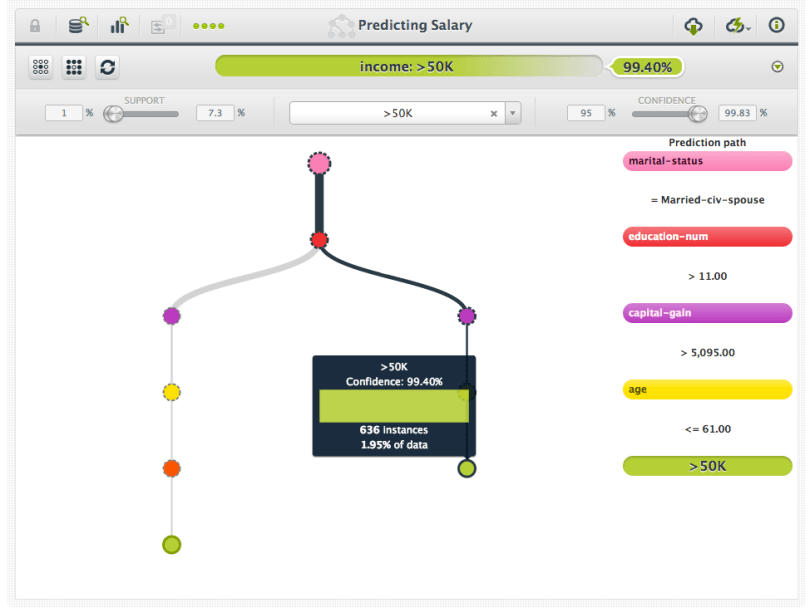Viewport: 810px width, 612px height.
Task: Select the red education-num tree node
Action: (x=319, y=240)
